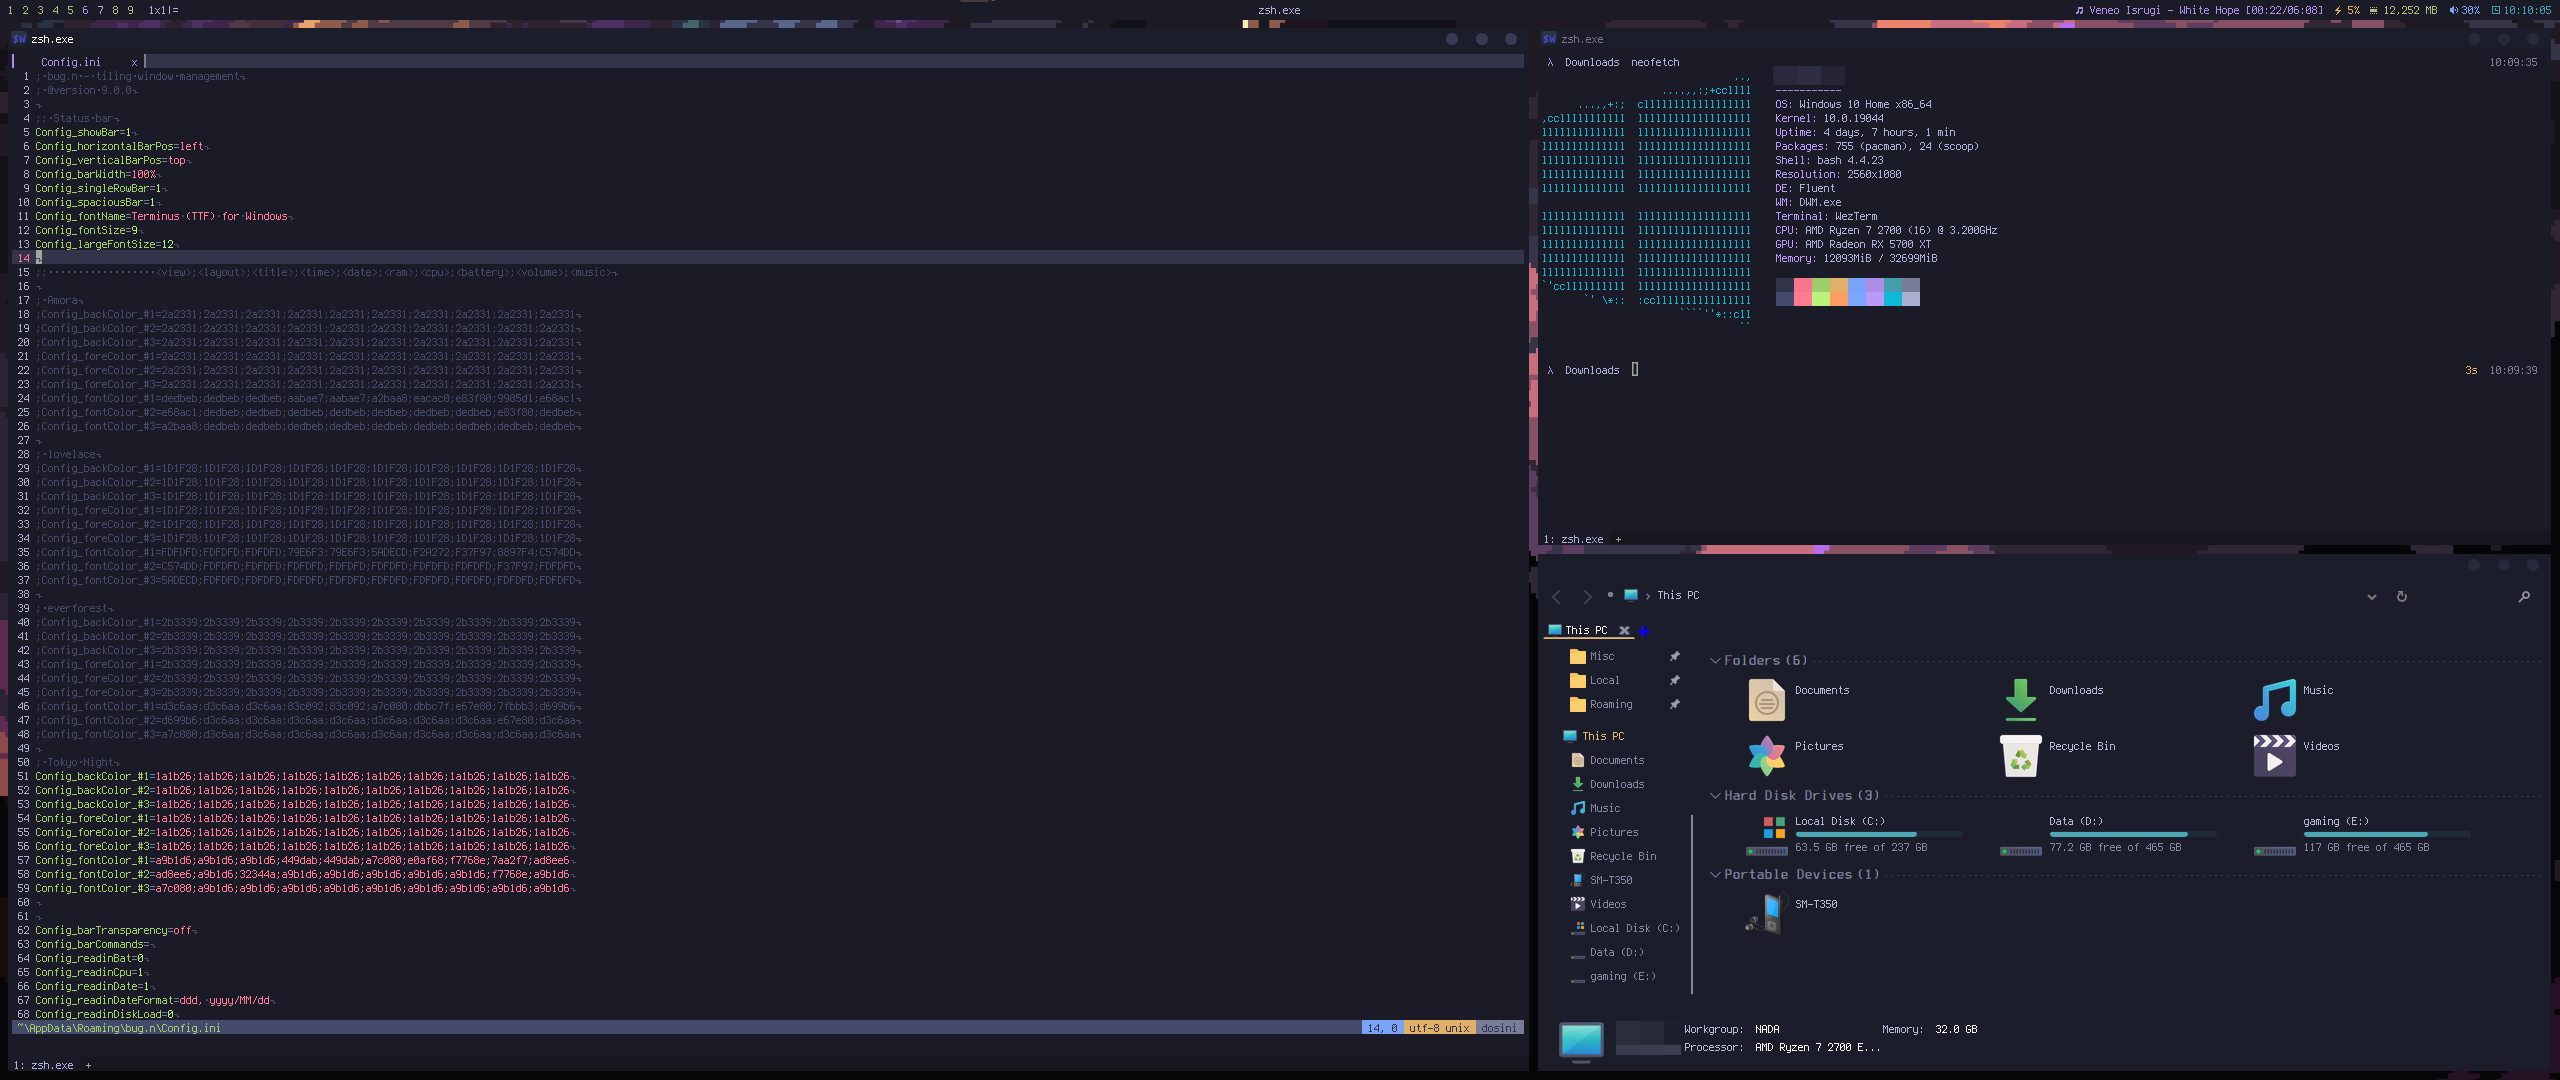Toggle the pin on Roaming folder
The width and height of the screenshot is (2560, 1080).
pyautogui.click(x=1674, y=704)
